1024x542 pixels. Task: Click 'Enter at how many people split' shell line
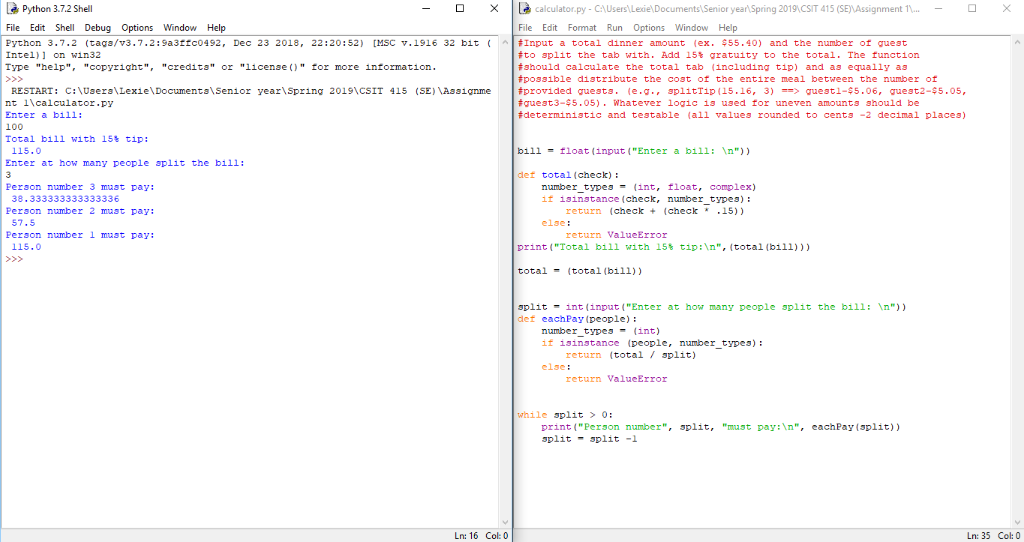coord(125,163)
